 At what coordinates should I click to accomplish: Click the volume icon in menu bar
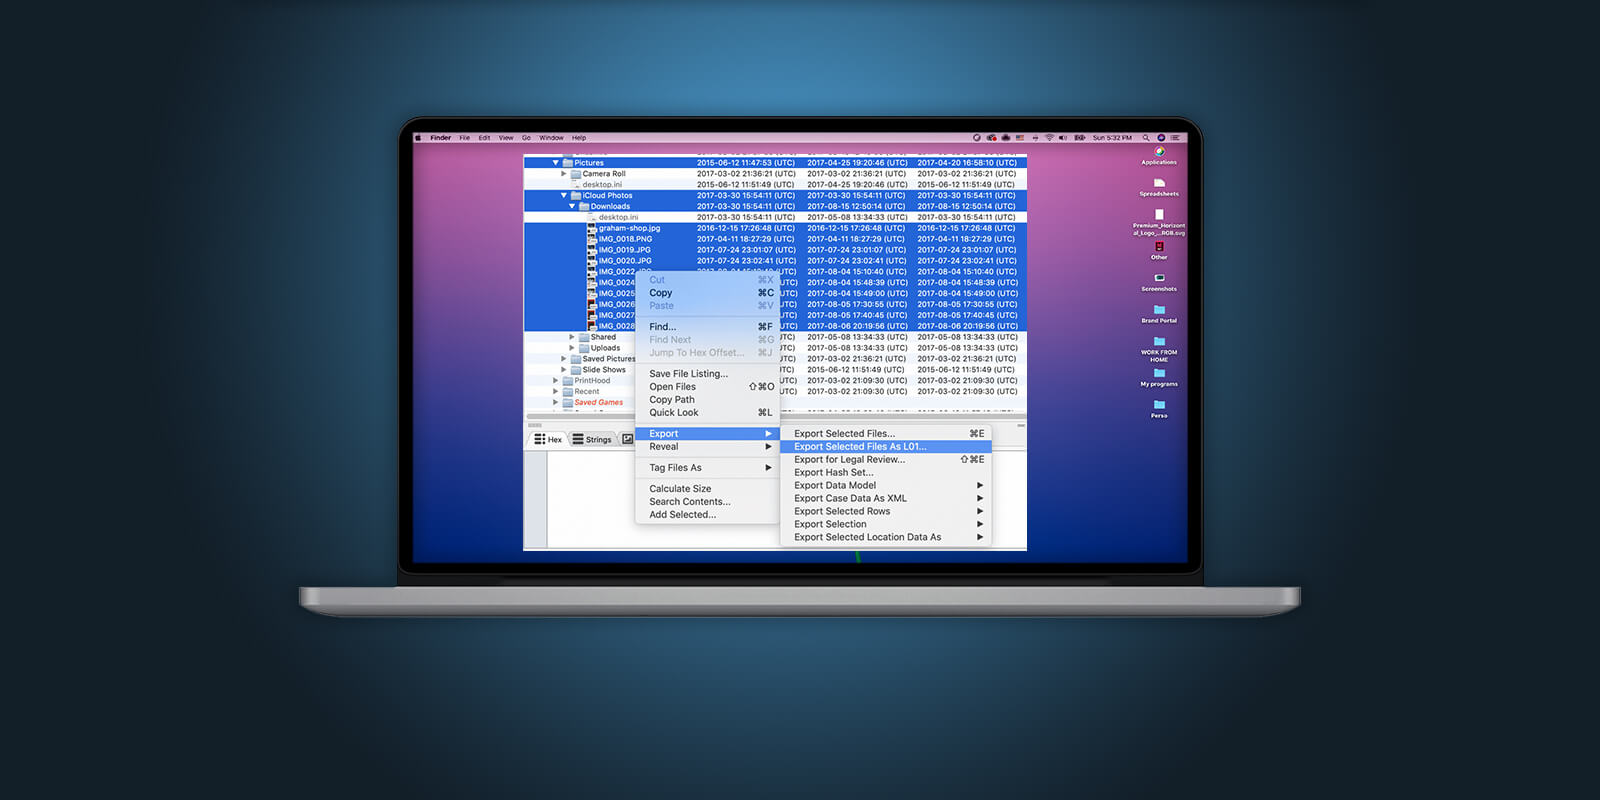(x=1063, y=138)
